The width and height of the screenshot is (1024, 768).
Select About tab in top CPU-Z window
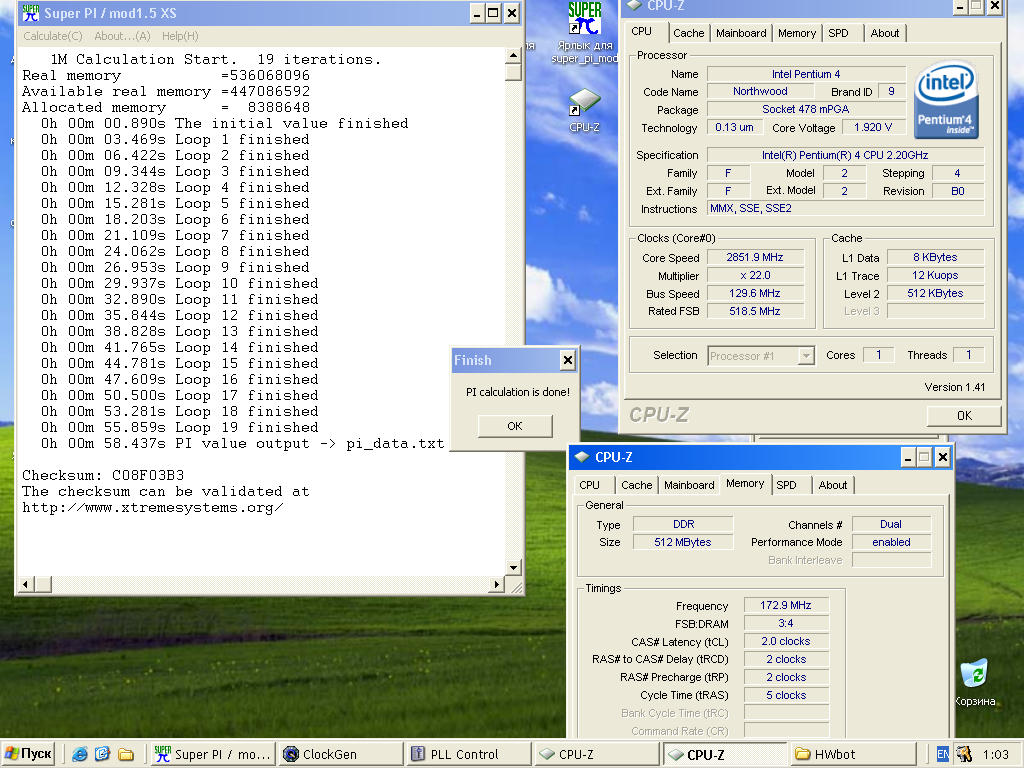coord(885,33)
